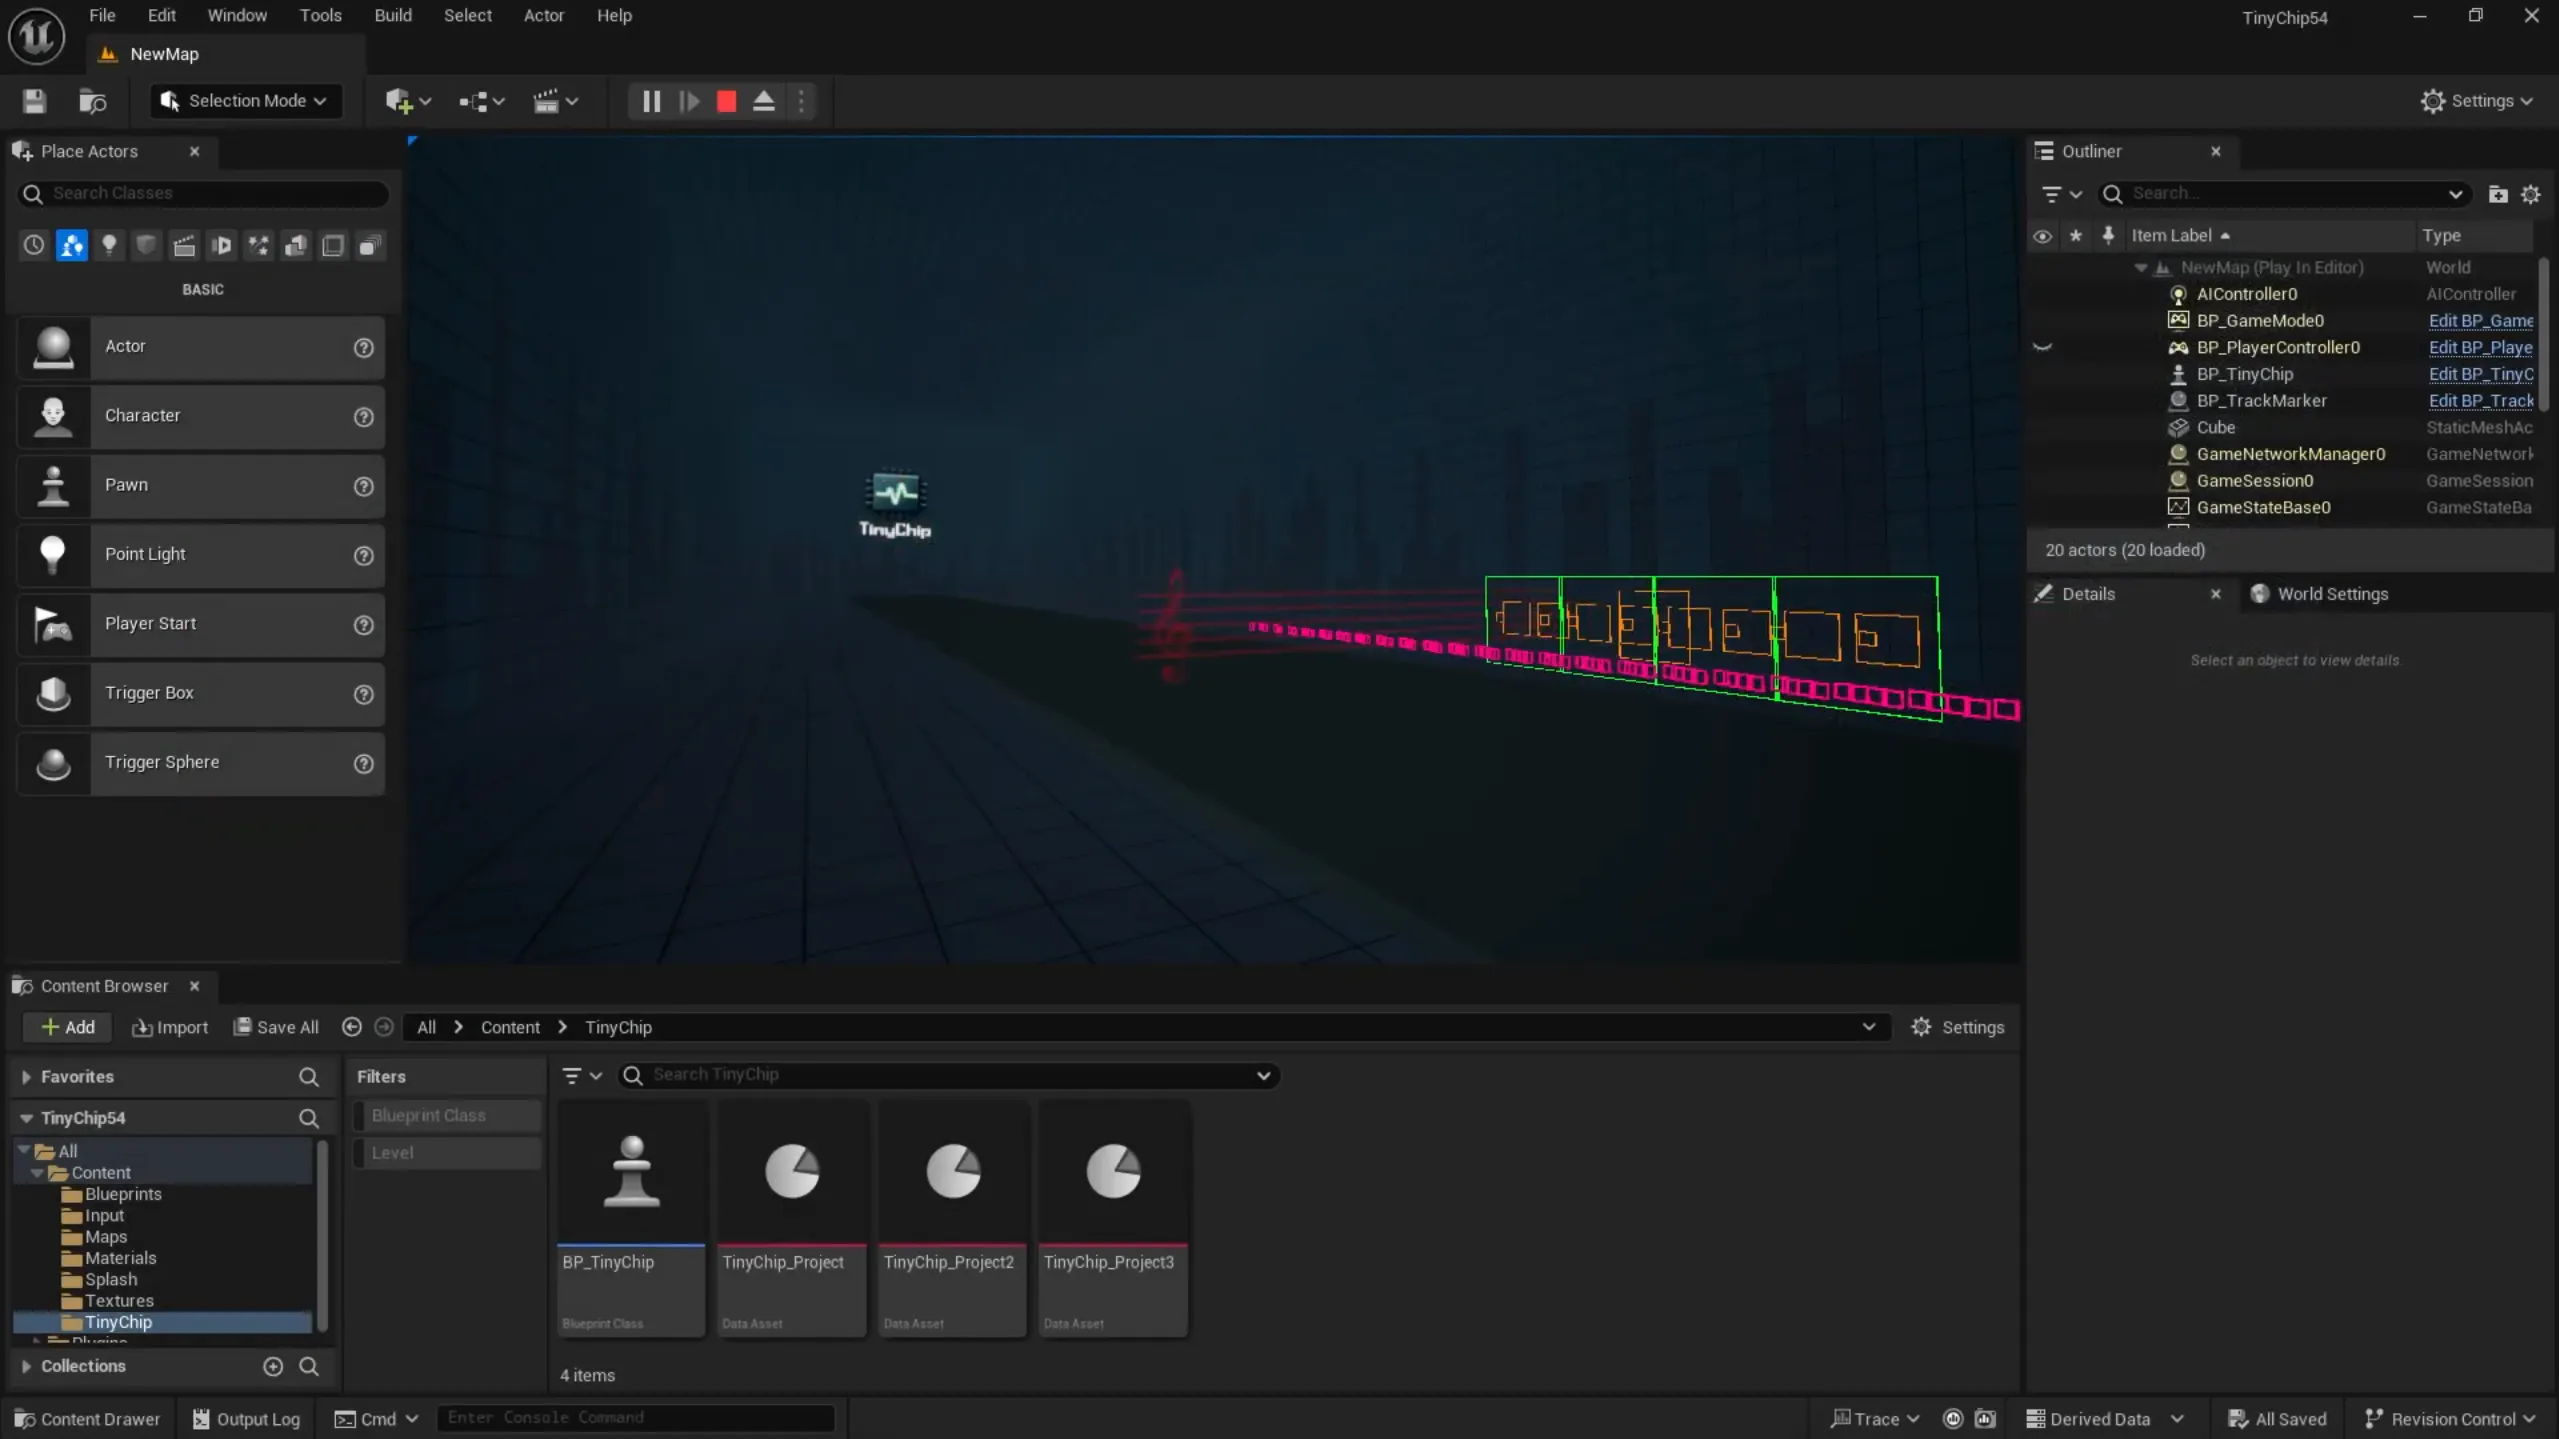2559x1439 pixels.
Task: Collapse the NewMap world row in Outliner
Action: click(x=2140, y=268)
